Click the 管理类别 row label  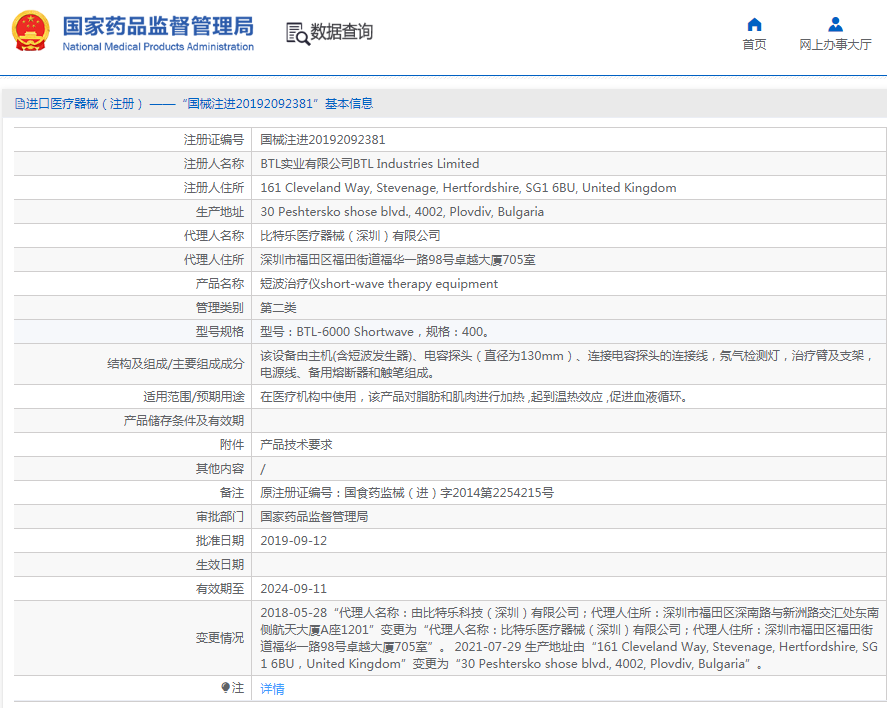(219, 308)
